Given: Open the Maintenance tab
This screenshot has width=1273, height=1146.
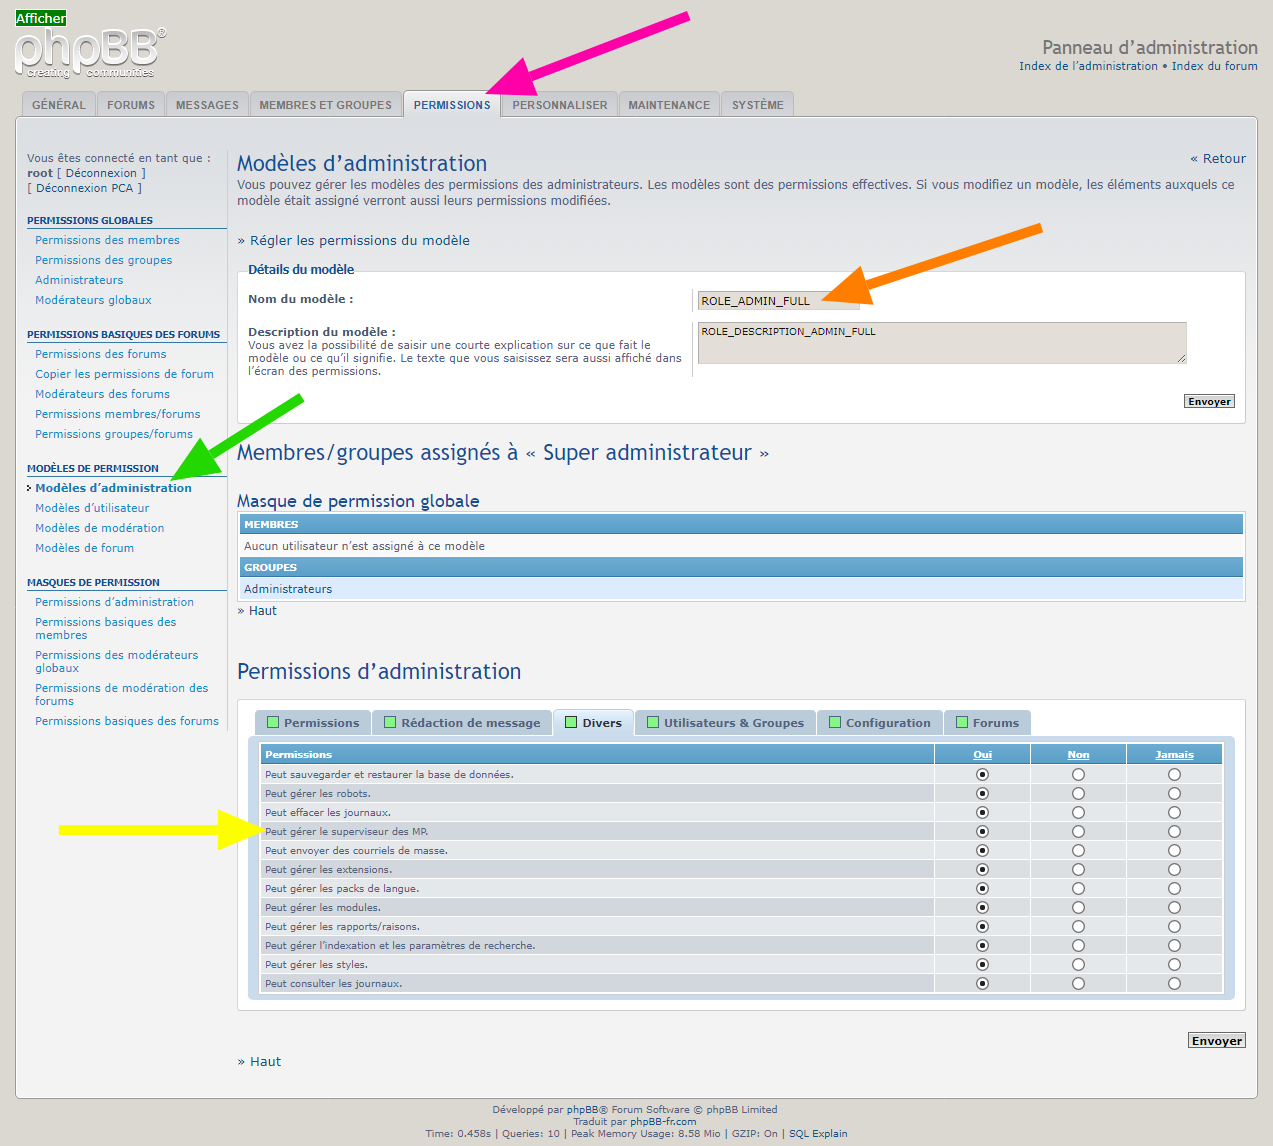Looking at the screenshot, I should 668,105.
